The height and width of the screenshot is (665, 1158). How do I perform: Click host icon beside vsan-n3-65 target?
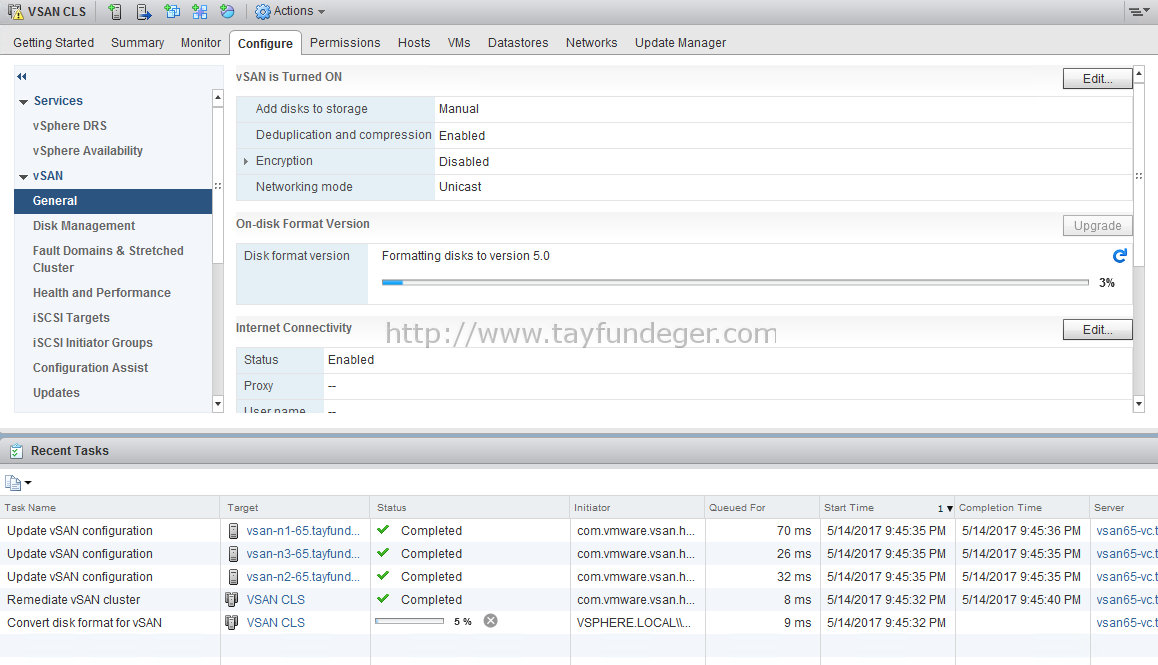coord(233,553)
